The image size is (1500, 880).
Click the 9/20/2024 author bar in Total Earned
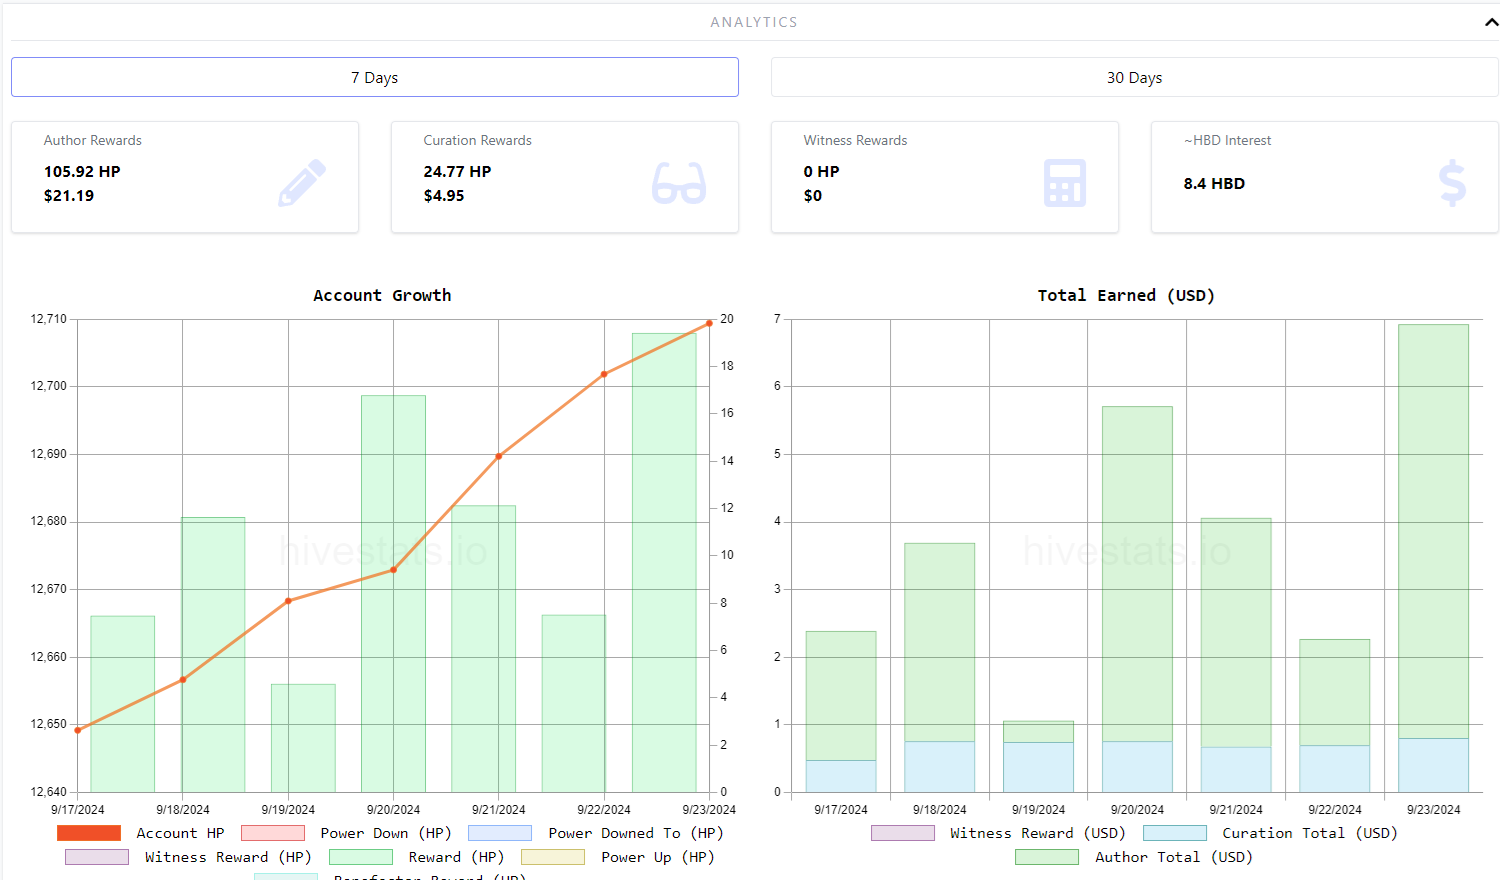click(1137, 574)
